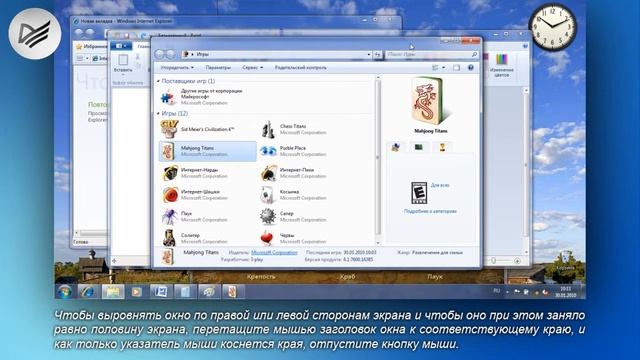This screenshot has width=640, height=360.
Task: Click the search magnifier icon in Games window
Action: tap(474, 54)
